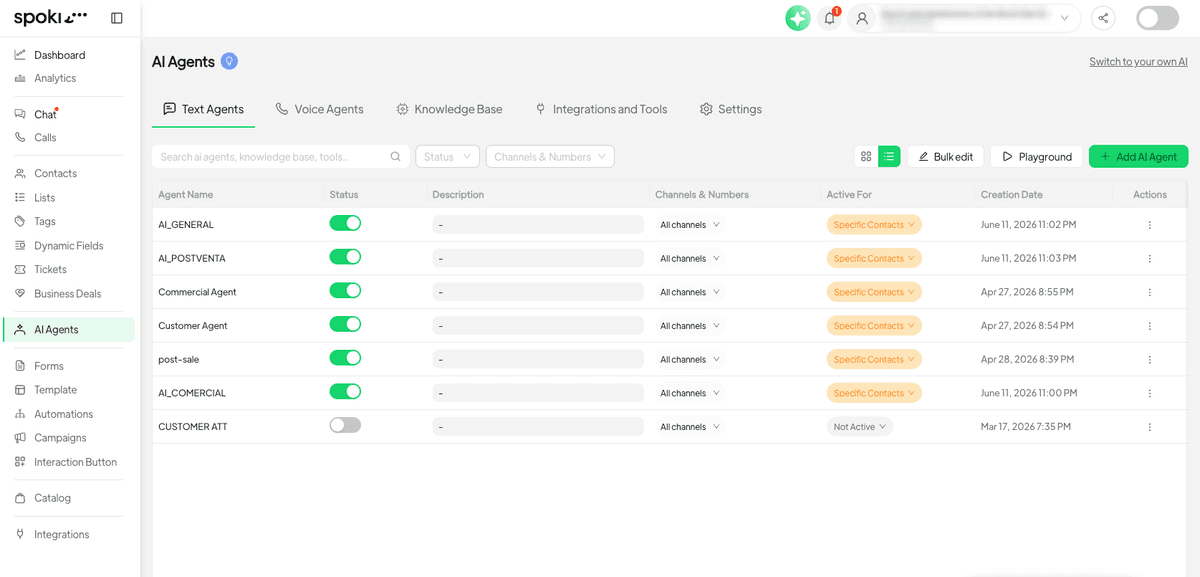Disable the AI_COMERCIAL agent status
The height and width of the screenshot is (577, 1200).
pyautogui.click(x=345, y=392)
